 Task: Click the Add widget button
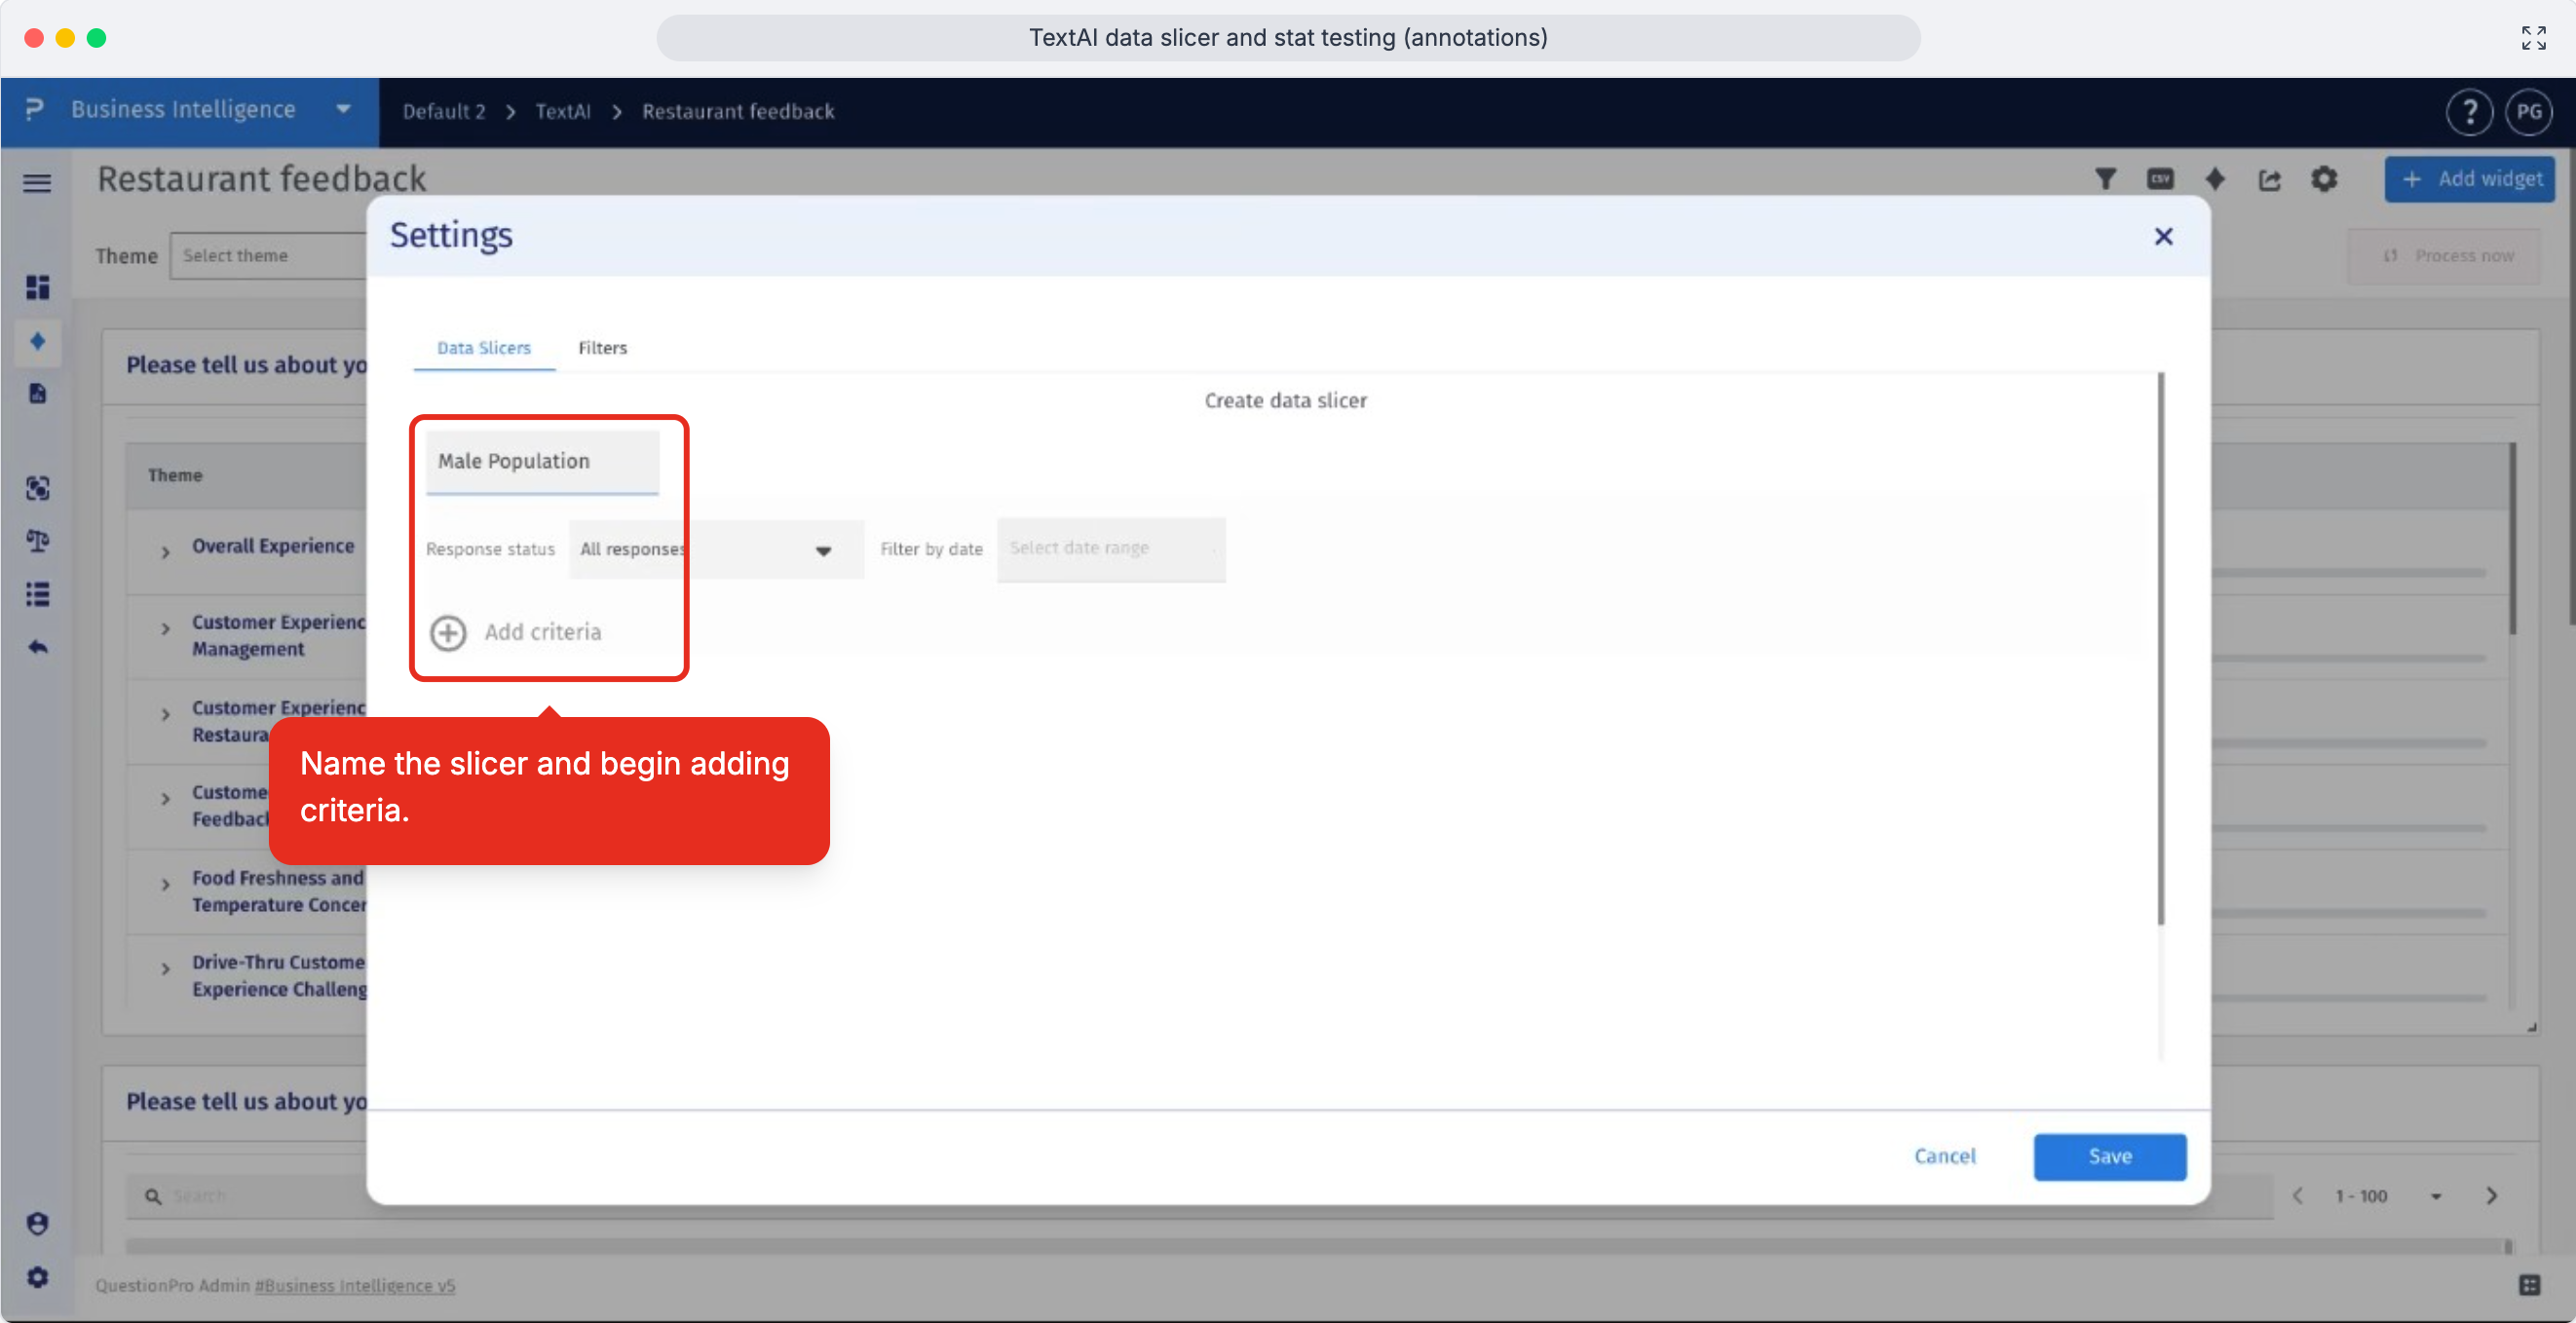tap(2469, 179)
